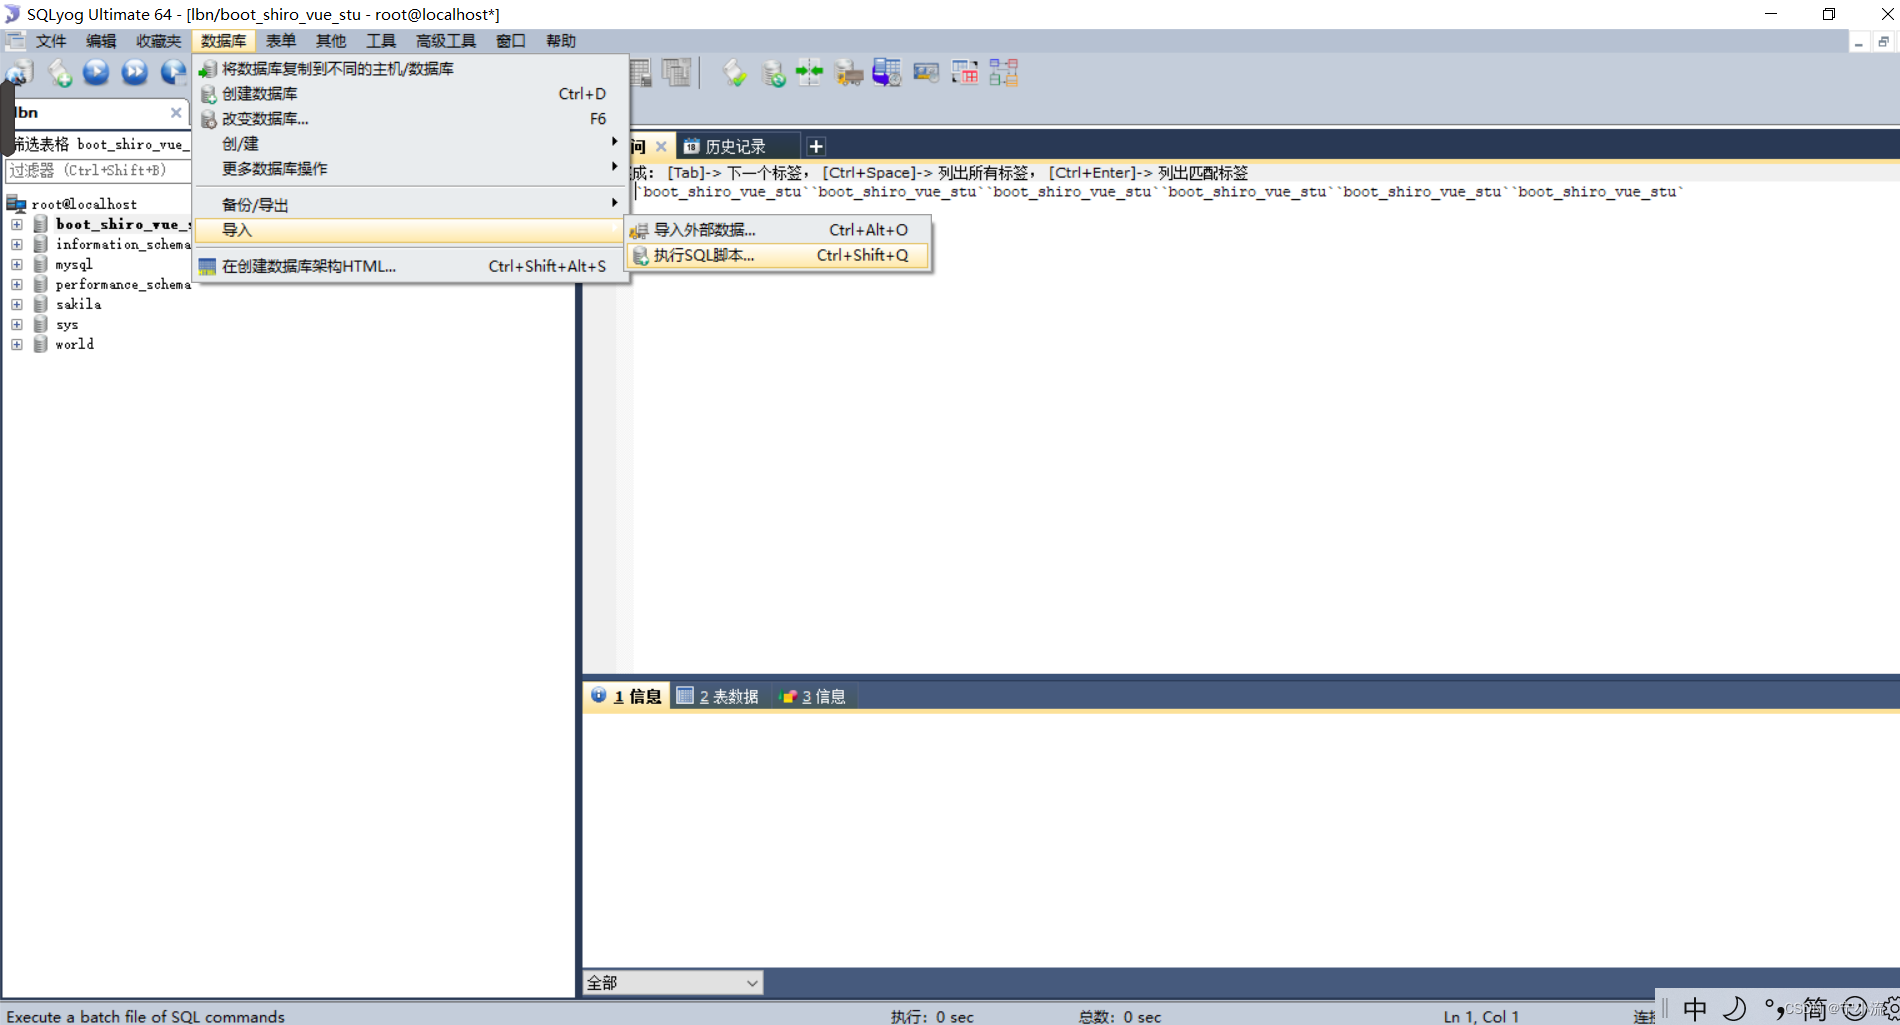Image resolution: width=1900 pixels, height=1025 pixels.
Task: Open the 编辑 menu
Action: pos(101,41)
